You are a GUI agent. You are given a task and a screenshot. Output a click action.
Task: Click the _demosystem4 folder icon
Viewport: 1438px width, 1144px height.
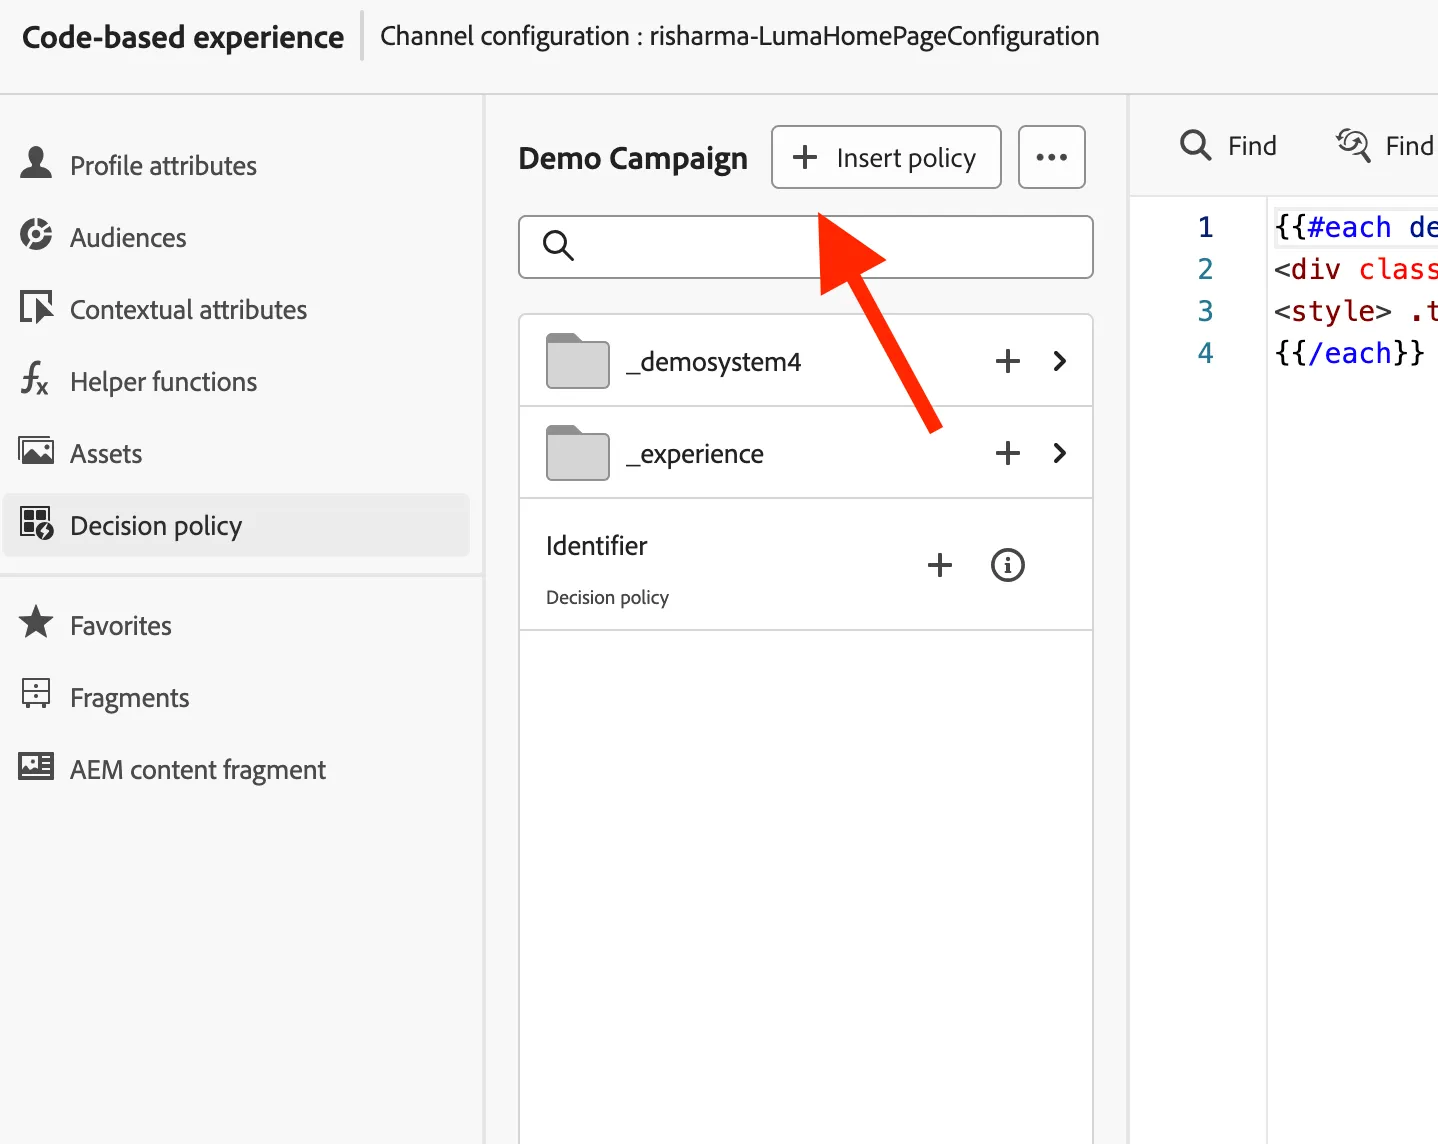pos(578,361)
